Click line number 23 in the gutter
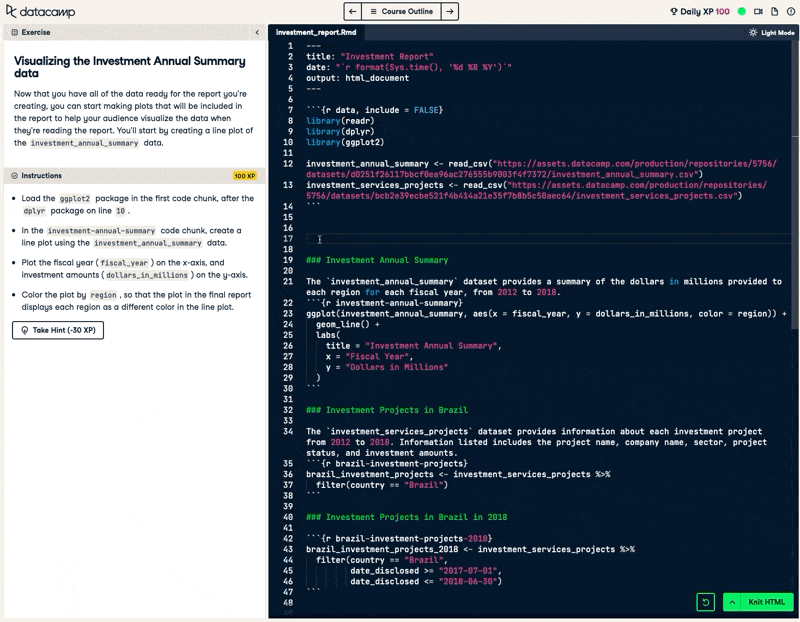 click(x=288, y=313)
